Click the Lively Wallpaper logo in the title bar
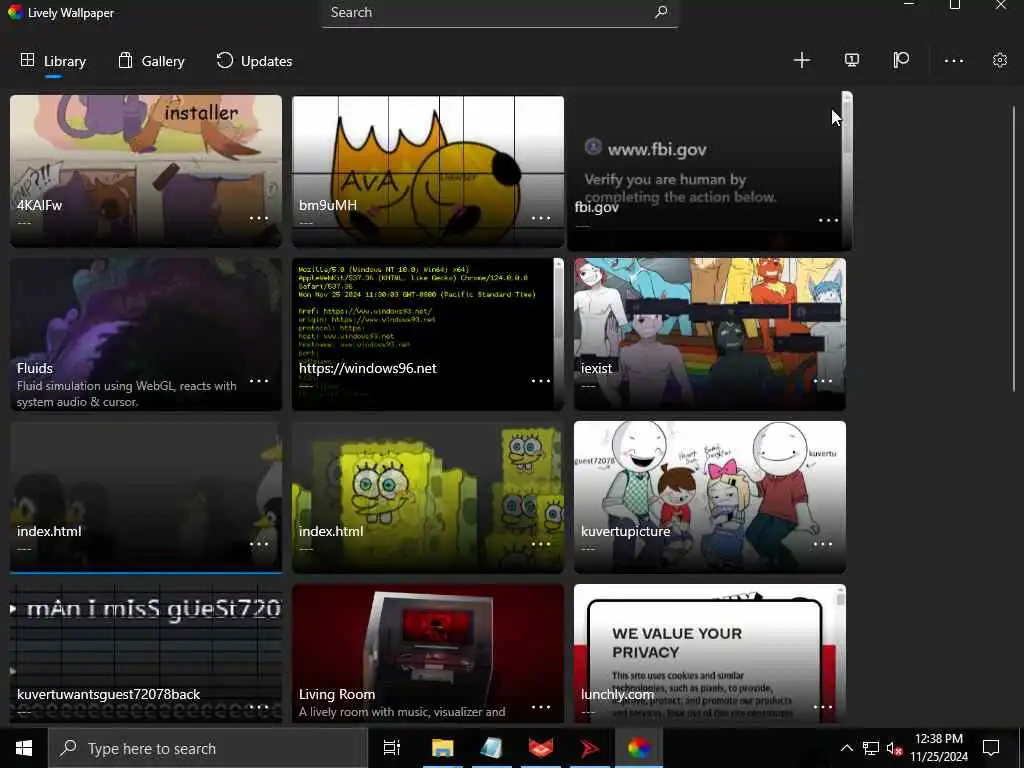The height and width of the screenshot is (768, 1024). coord(15,12)
